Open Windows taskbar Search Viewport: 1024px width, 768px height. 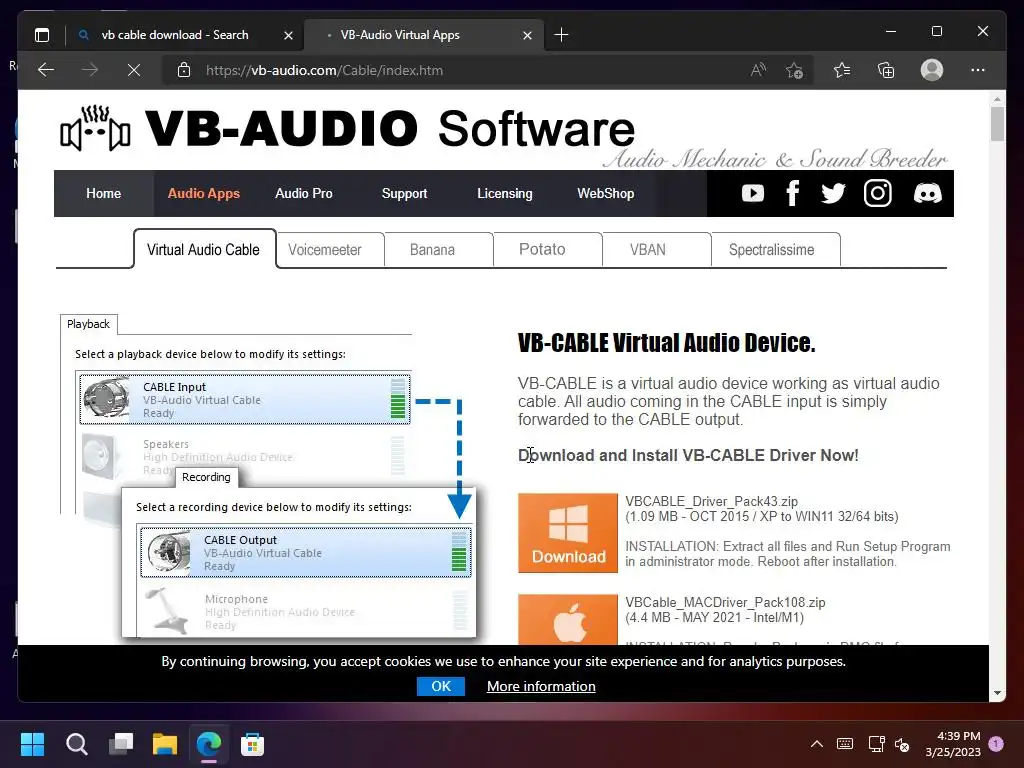click(76, 744)
